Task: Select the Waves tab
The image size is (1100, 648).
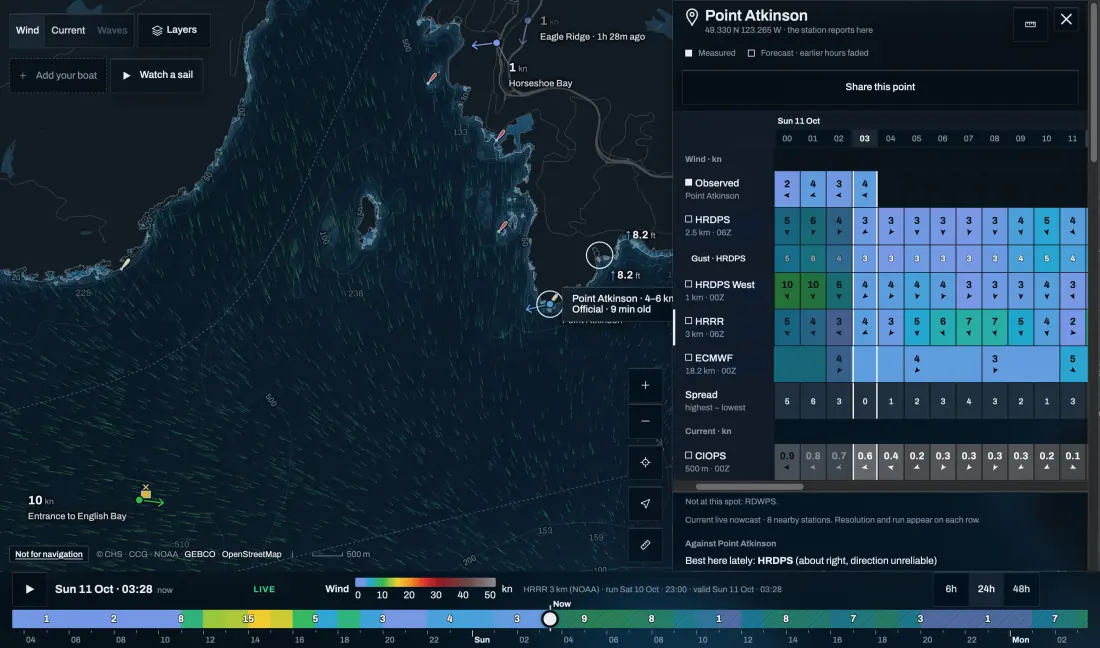Action: click(x=112, y=30)
